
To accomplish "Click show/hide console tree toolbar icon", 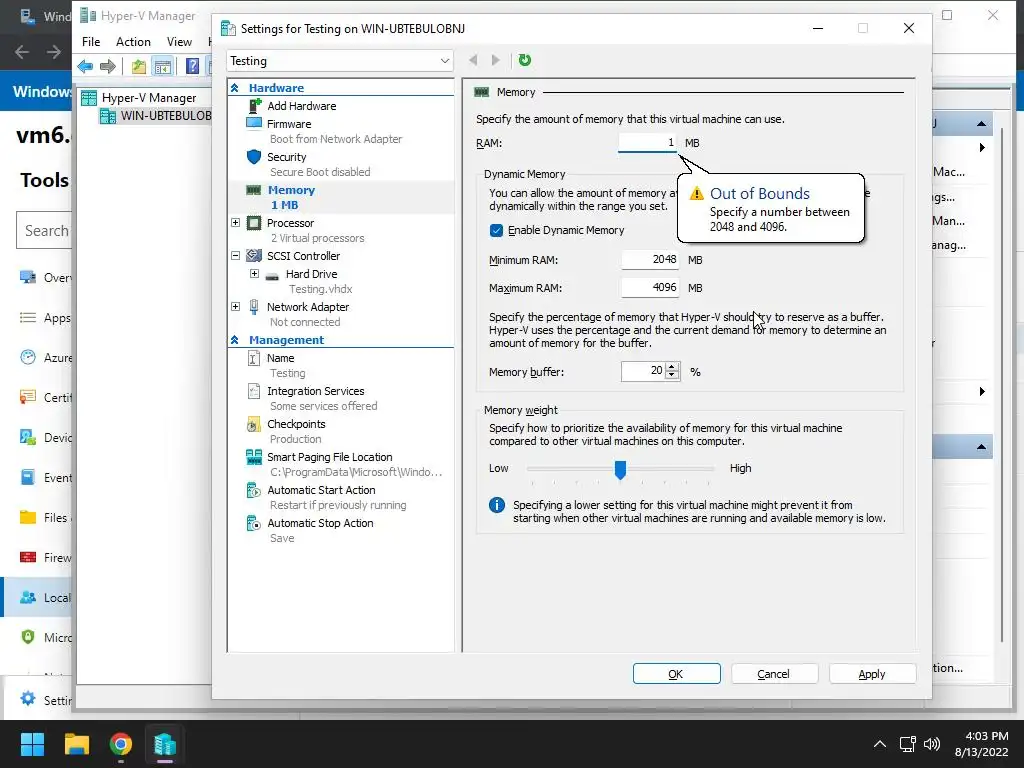I will click(x=162, y=66).
